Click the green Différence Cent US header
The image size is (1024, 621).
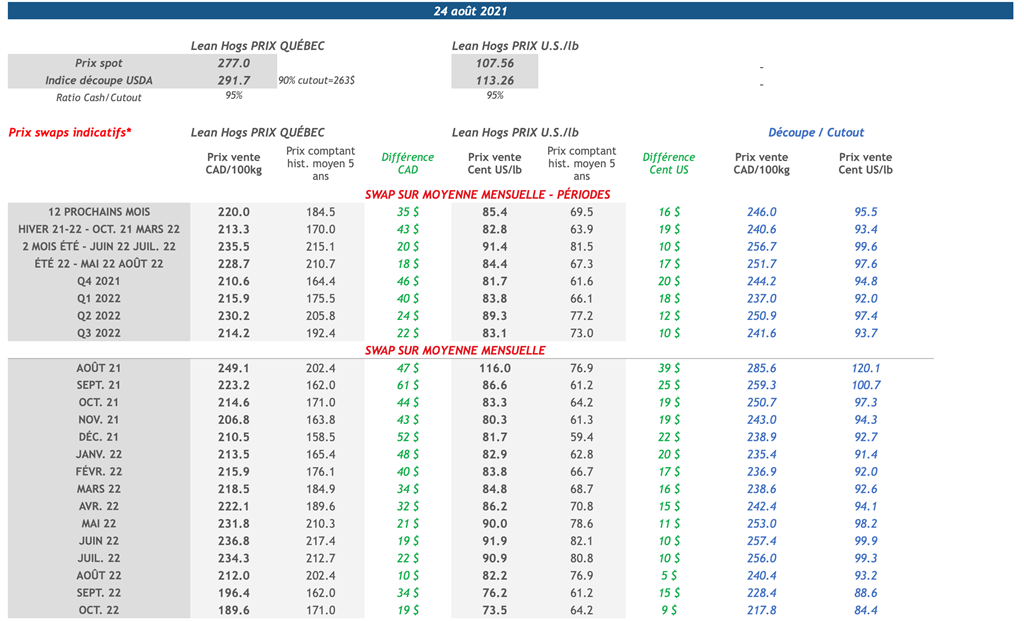click(x=668, y=163)
